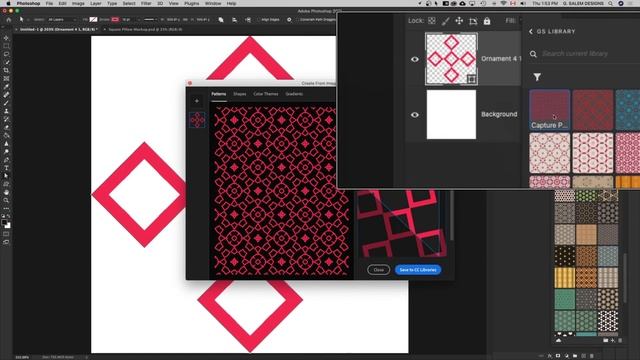Click Prevent artboard auto-nesting lock icon
This screenshot has width=640, height=360.
[473, 21]
